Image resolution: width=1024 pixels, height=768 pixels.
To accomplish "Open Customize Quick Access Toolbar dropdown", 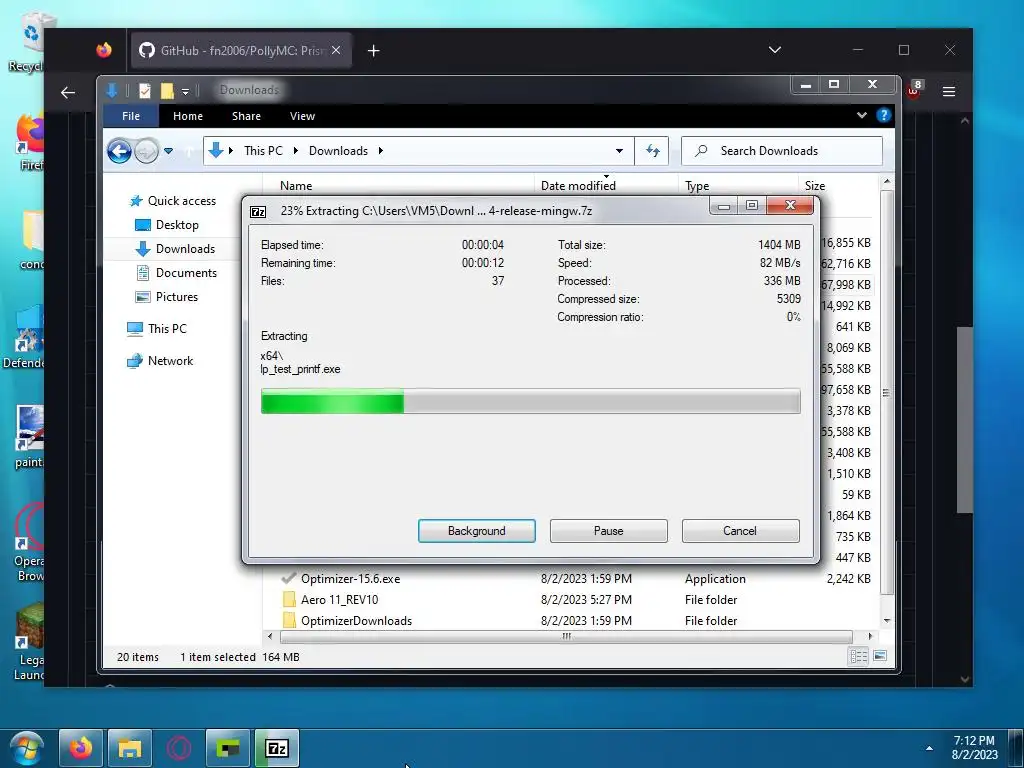I will coord(185,91).
